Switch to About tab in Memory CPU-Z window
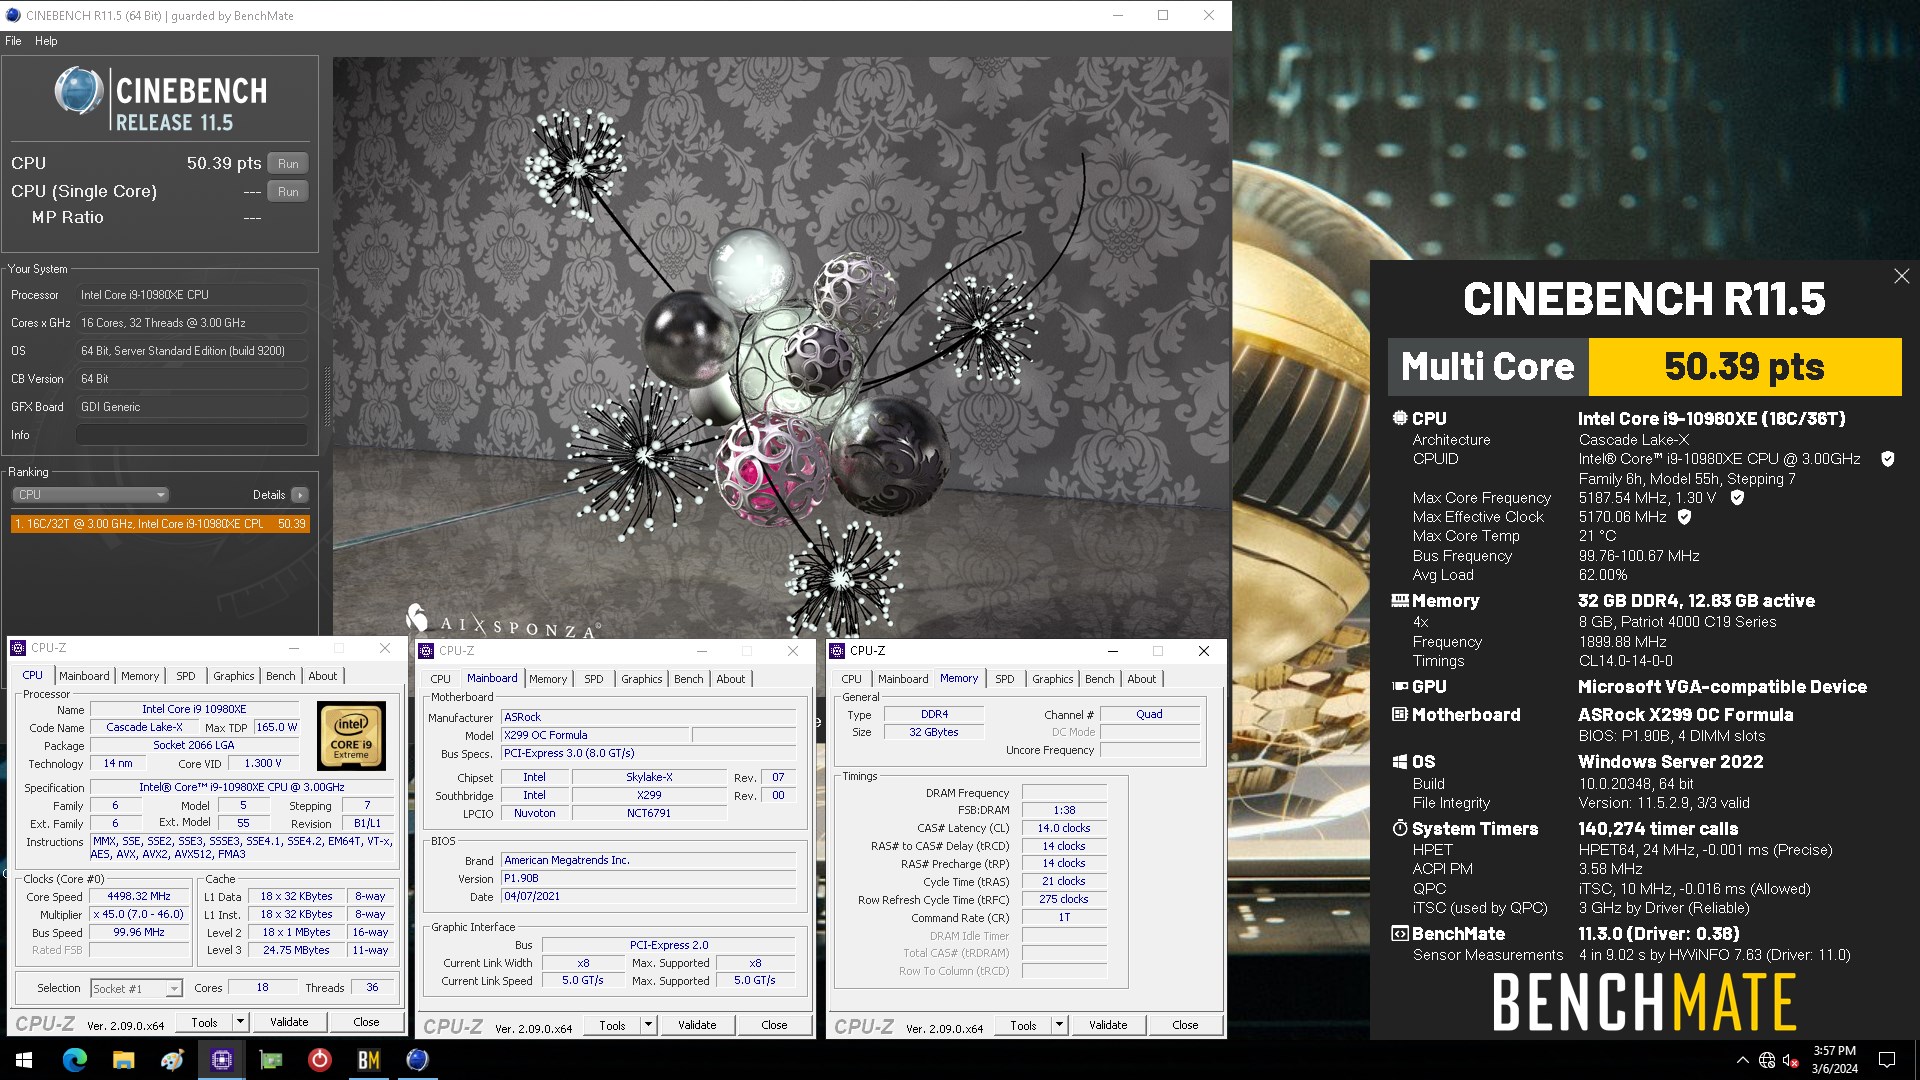Image resolution: width=1920 pixels, height=1080 pixels. pyautogui.click(x=1141, y=679)
